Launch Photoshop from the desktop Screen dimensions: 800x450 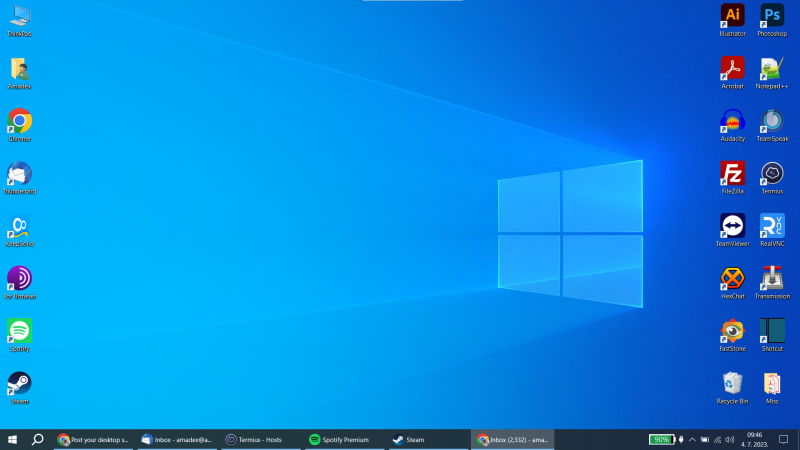(772, 15)
